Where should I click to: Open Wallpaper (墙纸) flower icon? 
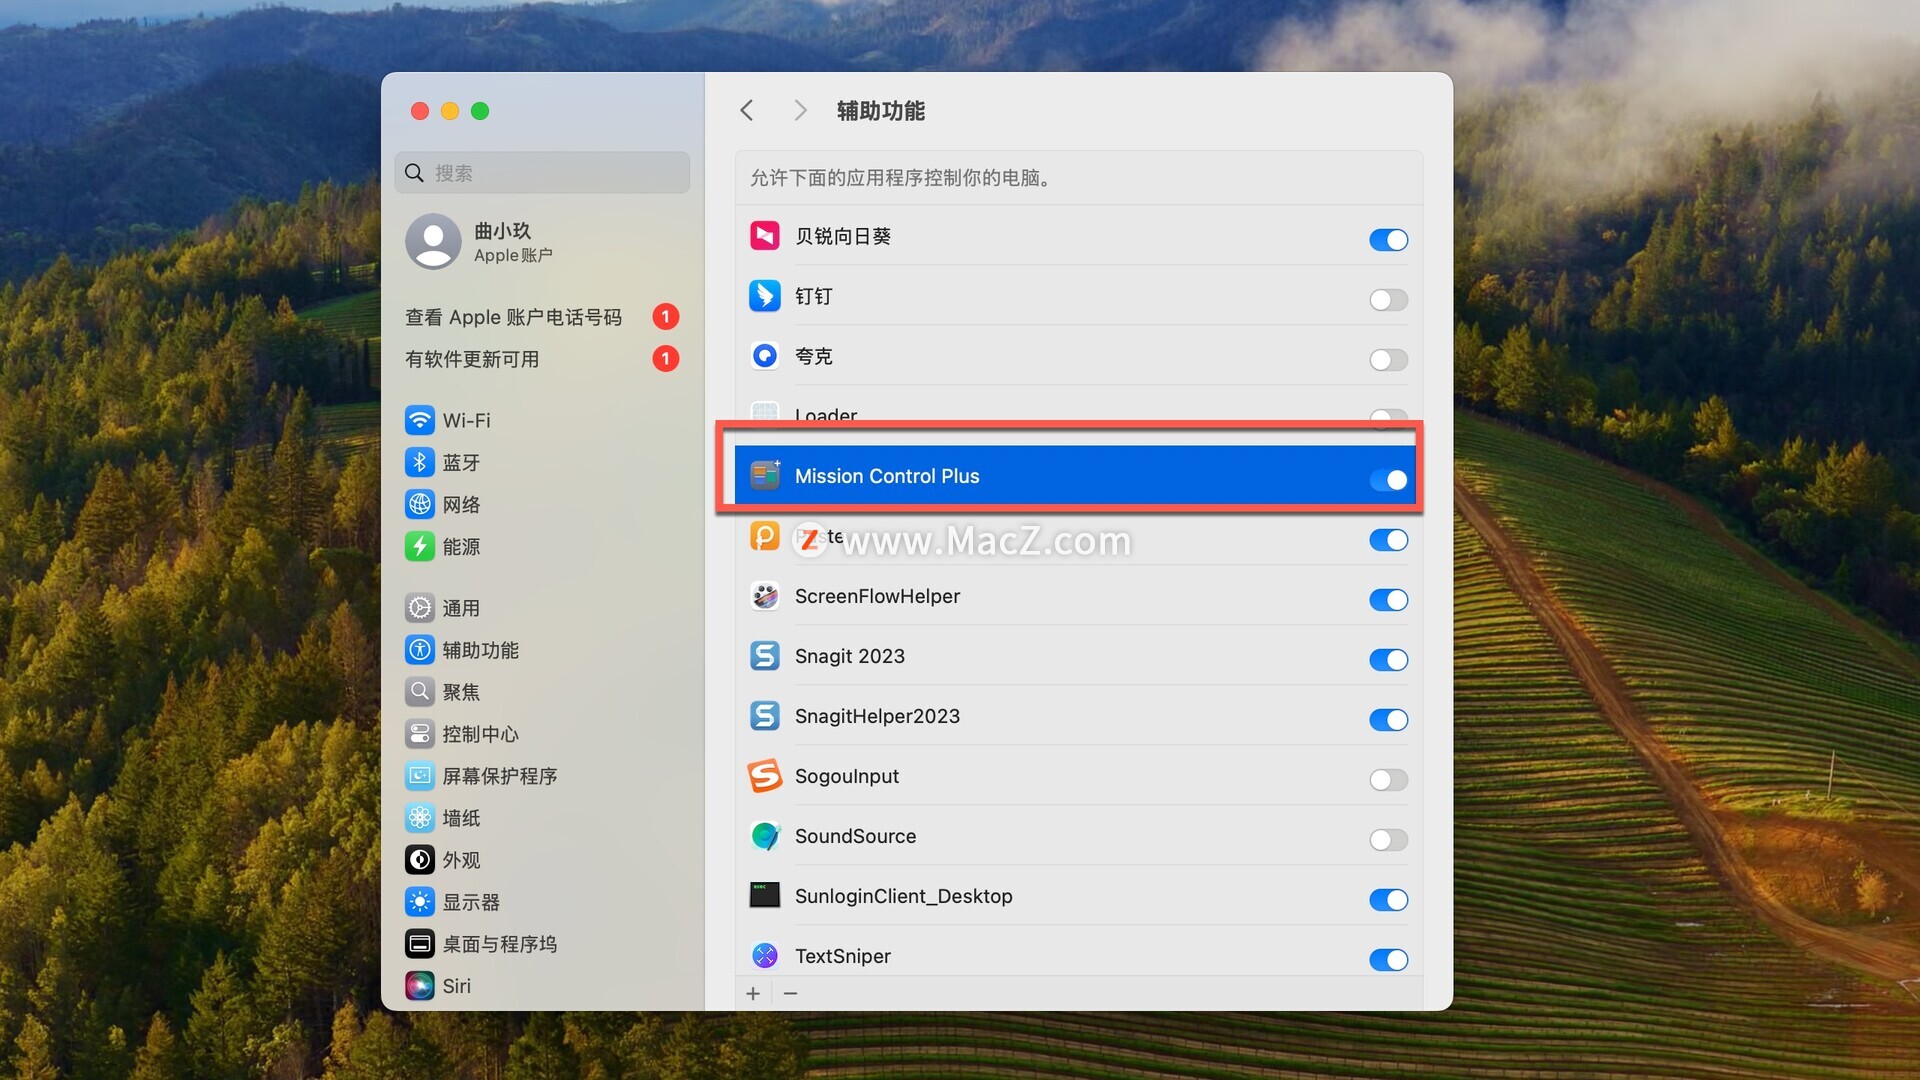420,818
